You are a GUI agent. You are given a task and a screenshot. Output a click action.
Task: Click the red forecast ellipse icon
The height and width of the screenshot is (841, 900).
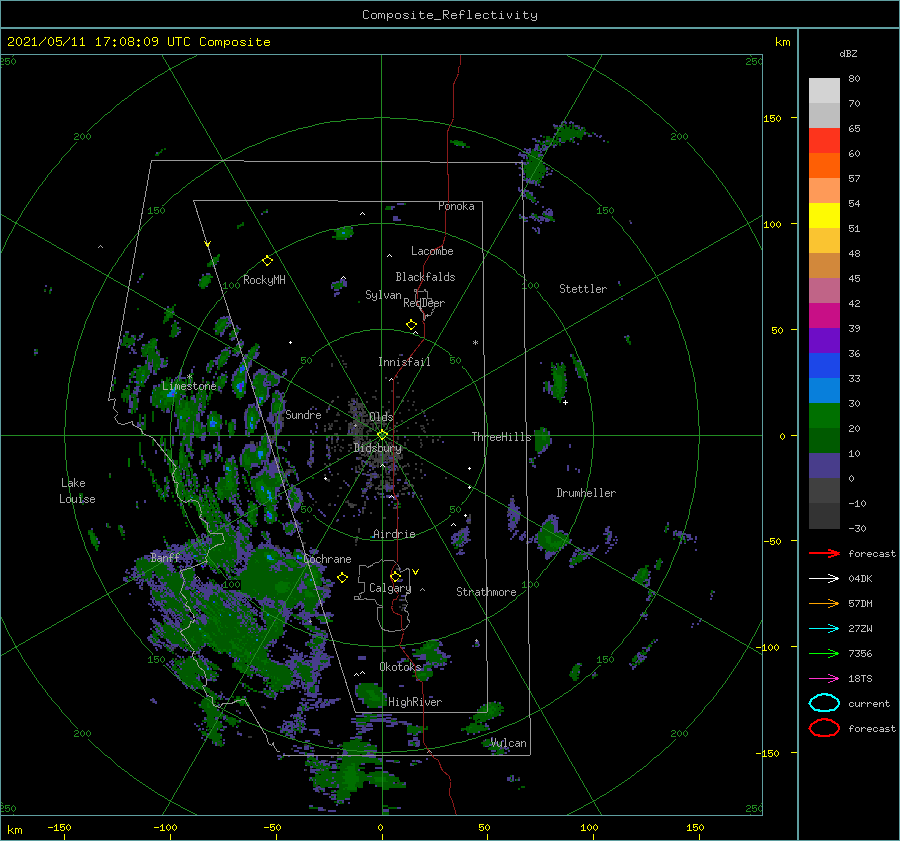[824, 728]
